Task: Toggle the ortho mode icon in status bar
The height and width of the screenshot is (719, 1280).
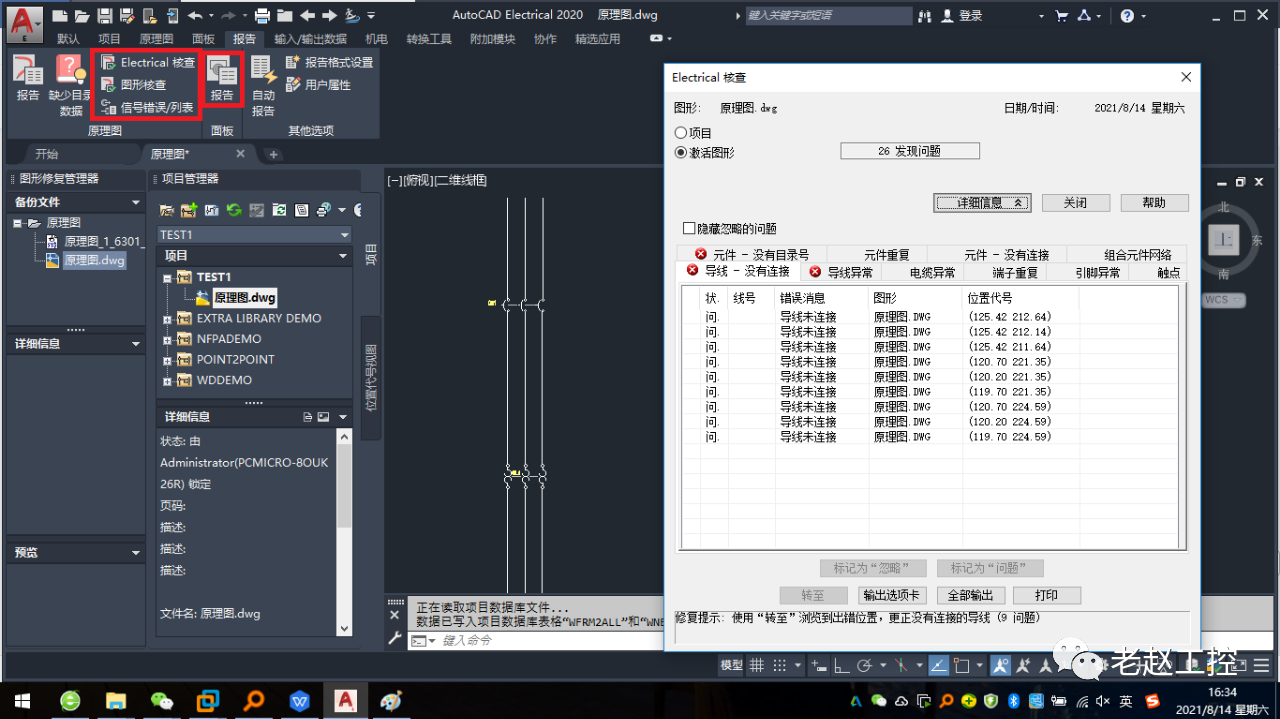Action: point(842,665)
